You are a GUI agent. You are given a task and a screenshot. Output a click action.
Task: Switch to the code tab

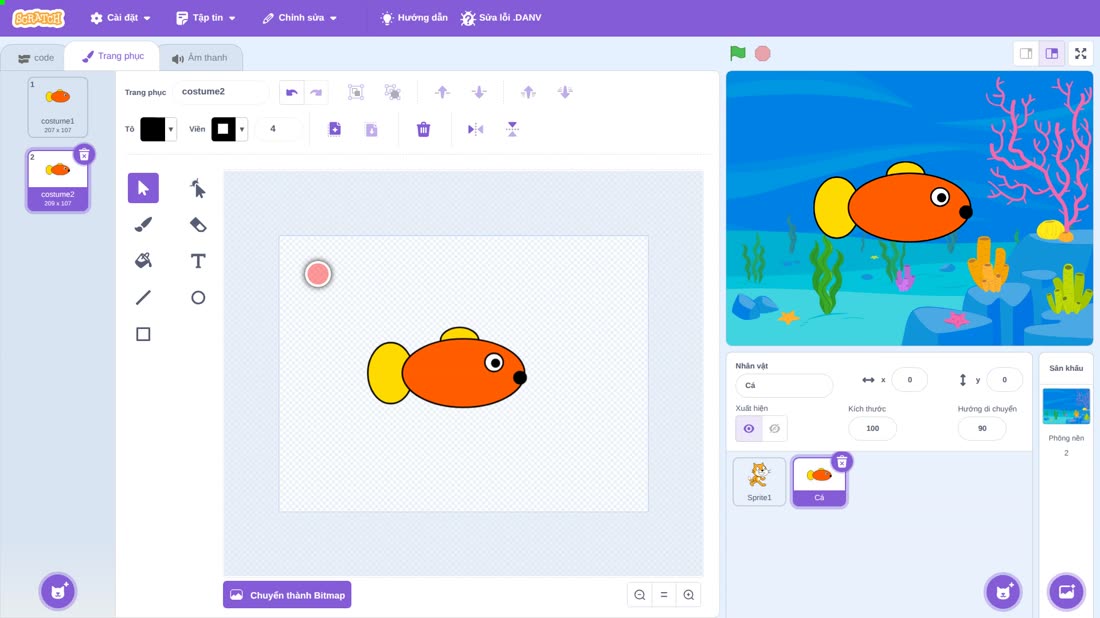[x=35, y=58]
